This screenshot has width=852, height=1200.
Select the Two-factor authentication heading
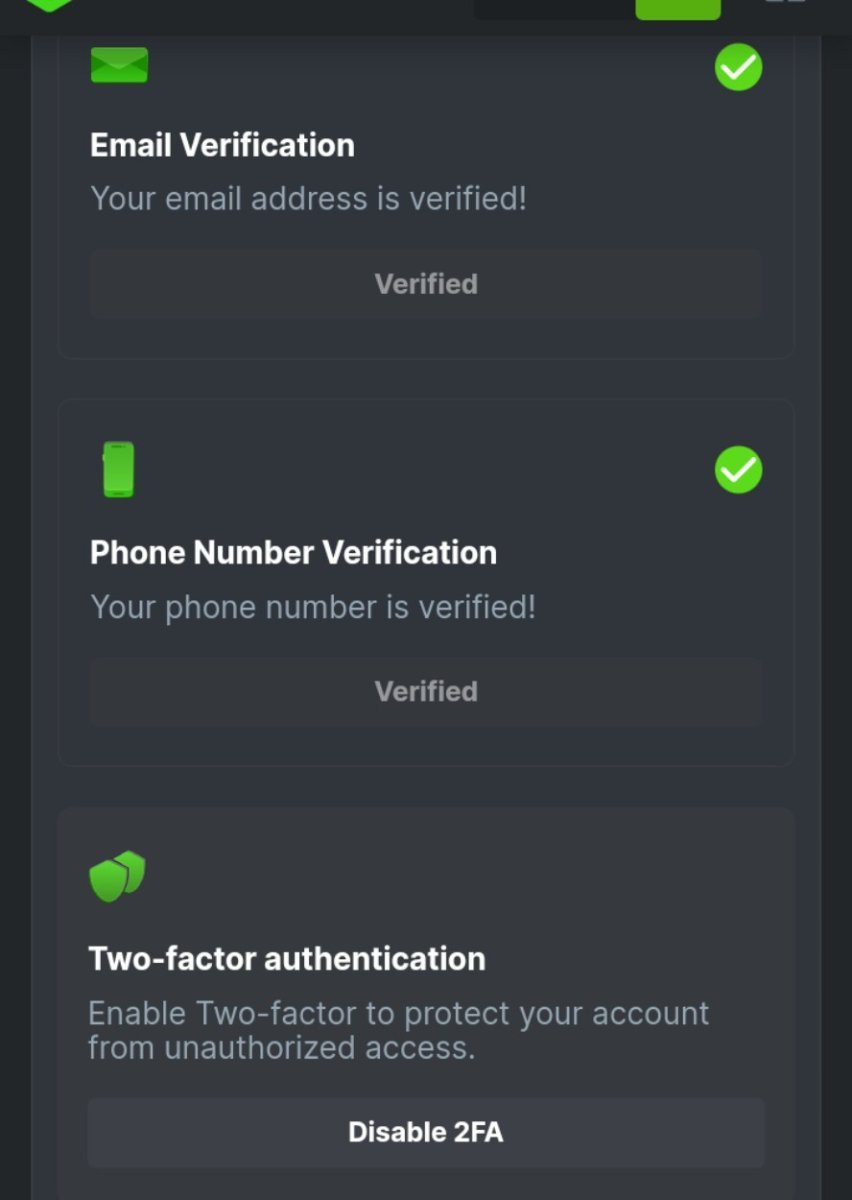point(287,959)
